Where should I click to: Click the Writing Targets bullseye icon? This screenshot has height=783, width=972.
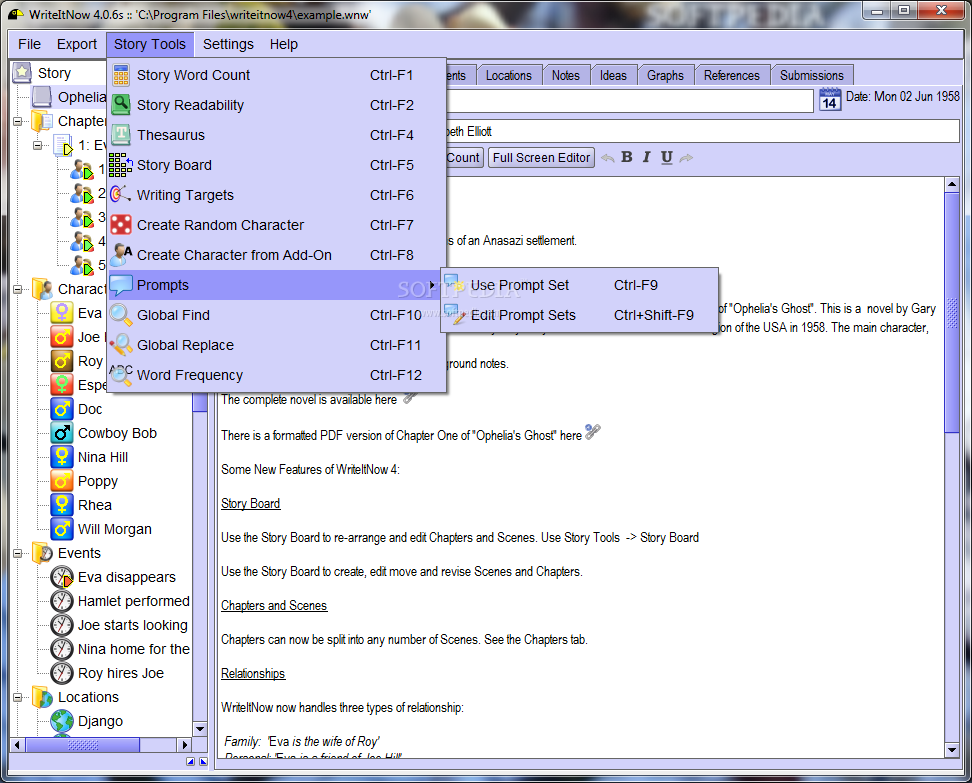(120, 195)
